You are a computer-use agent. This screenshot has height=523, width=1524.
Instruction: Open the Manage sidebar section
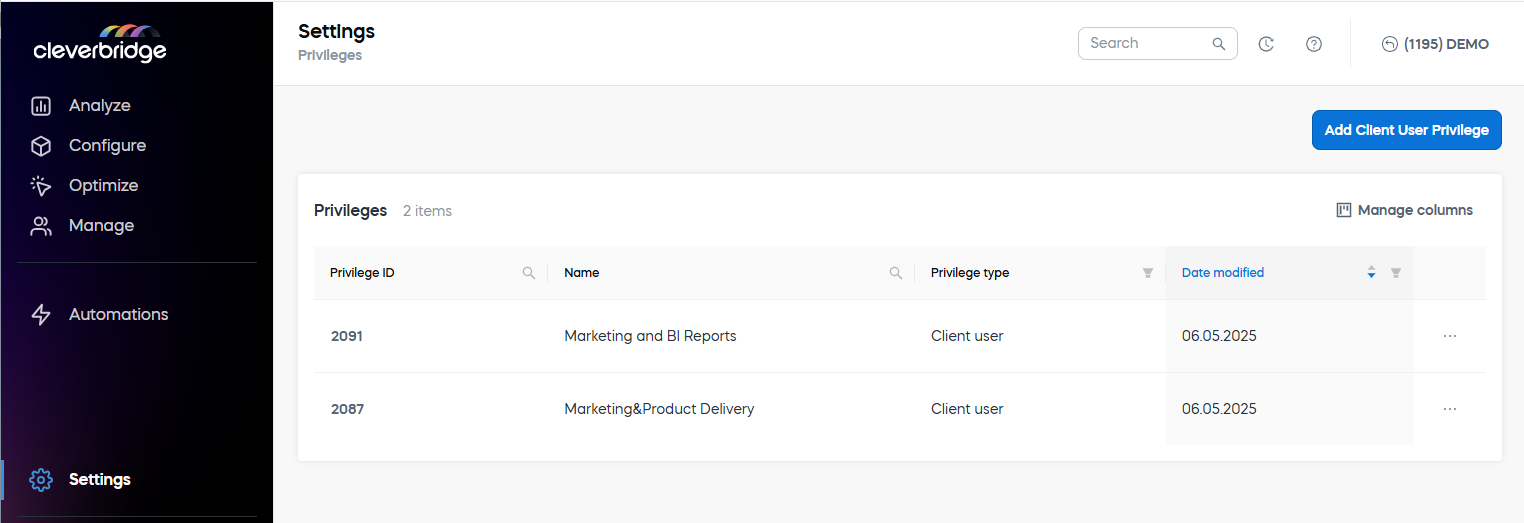tap(101, 226)
